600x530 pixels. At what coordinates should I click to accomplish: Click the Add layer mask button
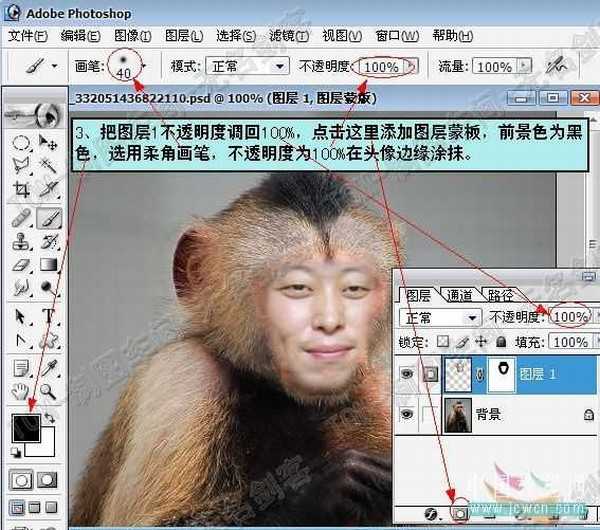click(x=461, y=513)
